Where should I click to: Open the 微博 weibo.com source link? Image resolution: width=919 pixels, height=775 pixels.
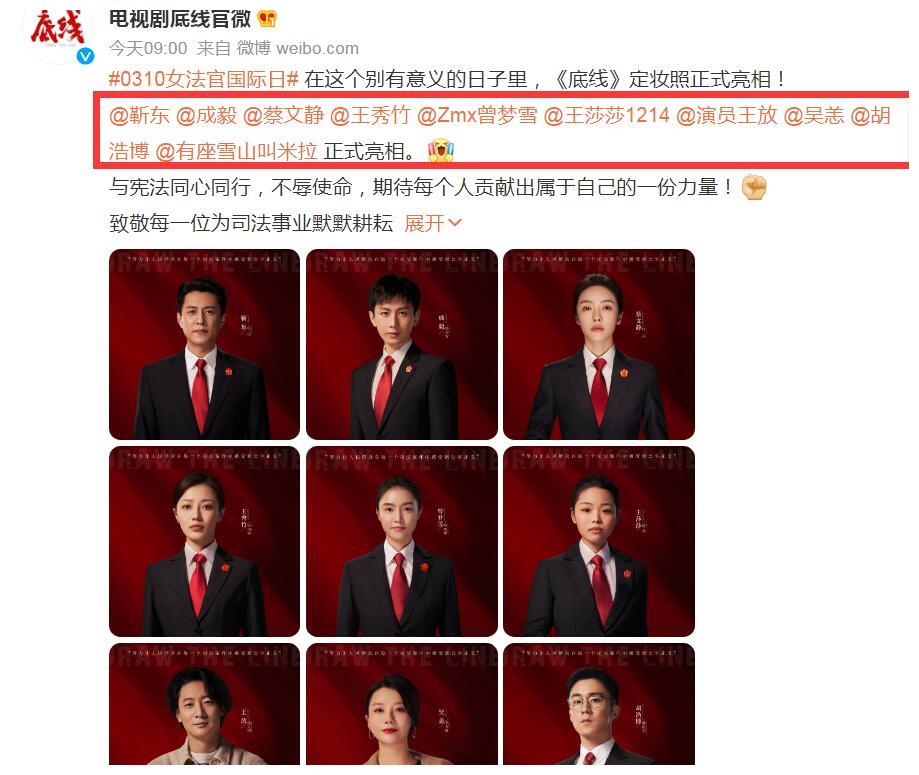297,48
